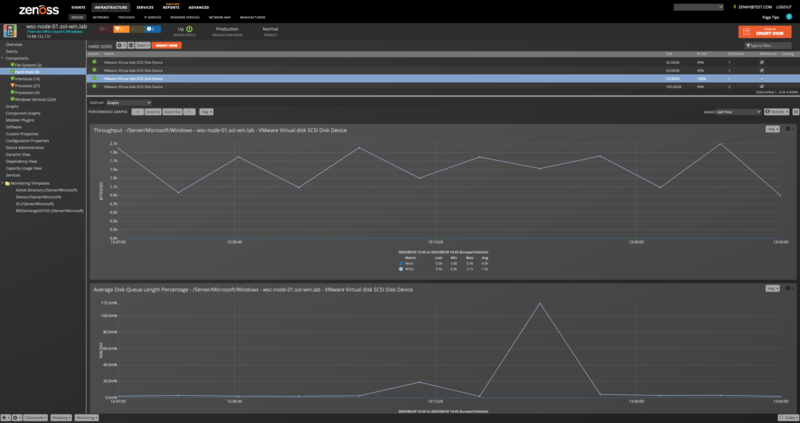The width and height of the screenshot is (800, 423).
Task: Click the search box in top bar
Action: (x=698, y=7)
